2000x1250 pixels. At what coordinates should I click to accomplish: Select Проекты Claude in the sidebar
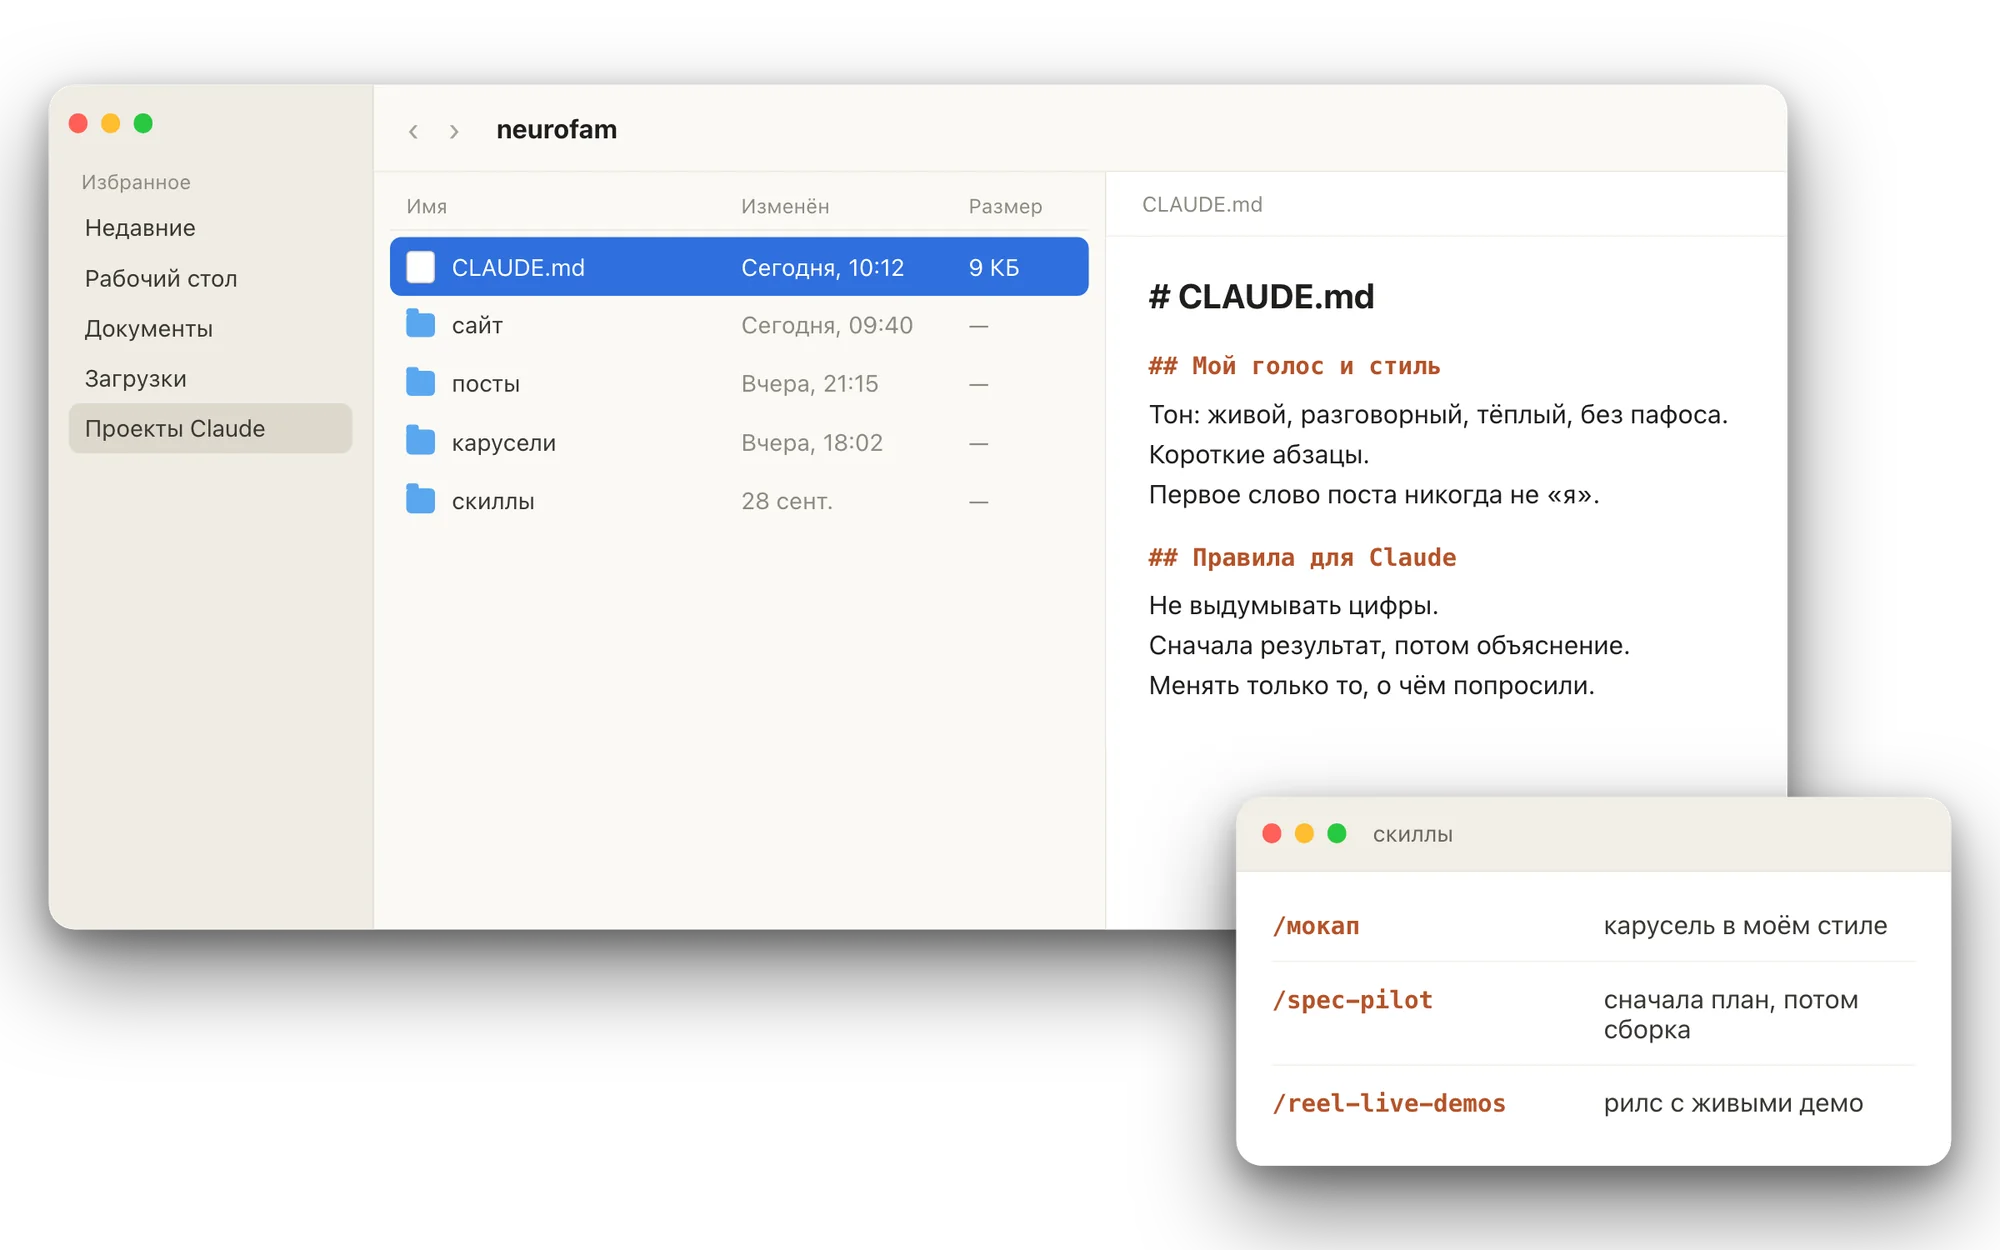(210, 428)
